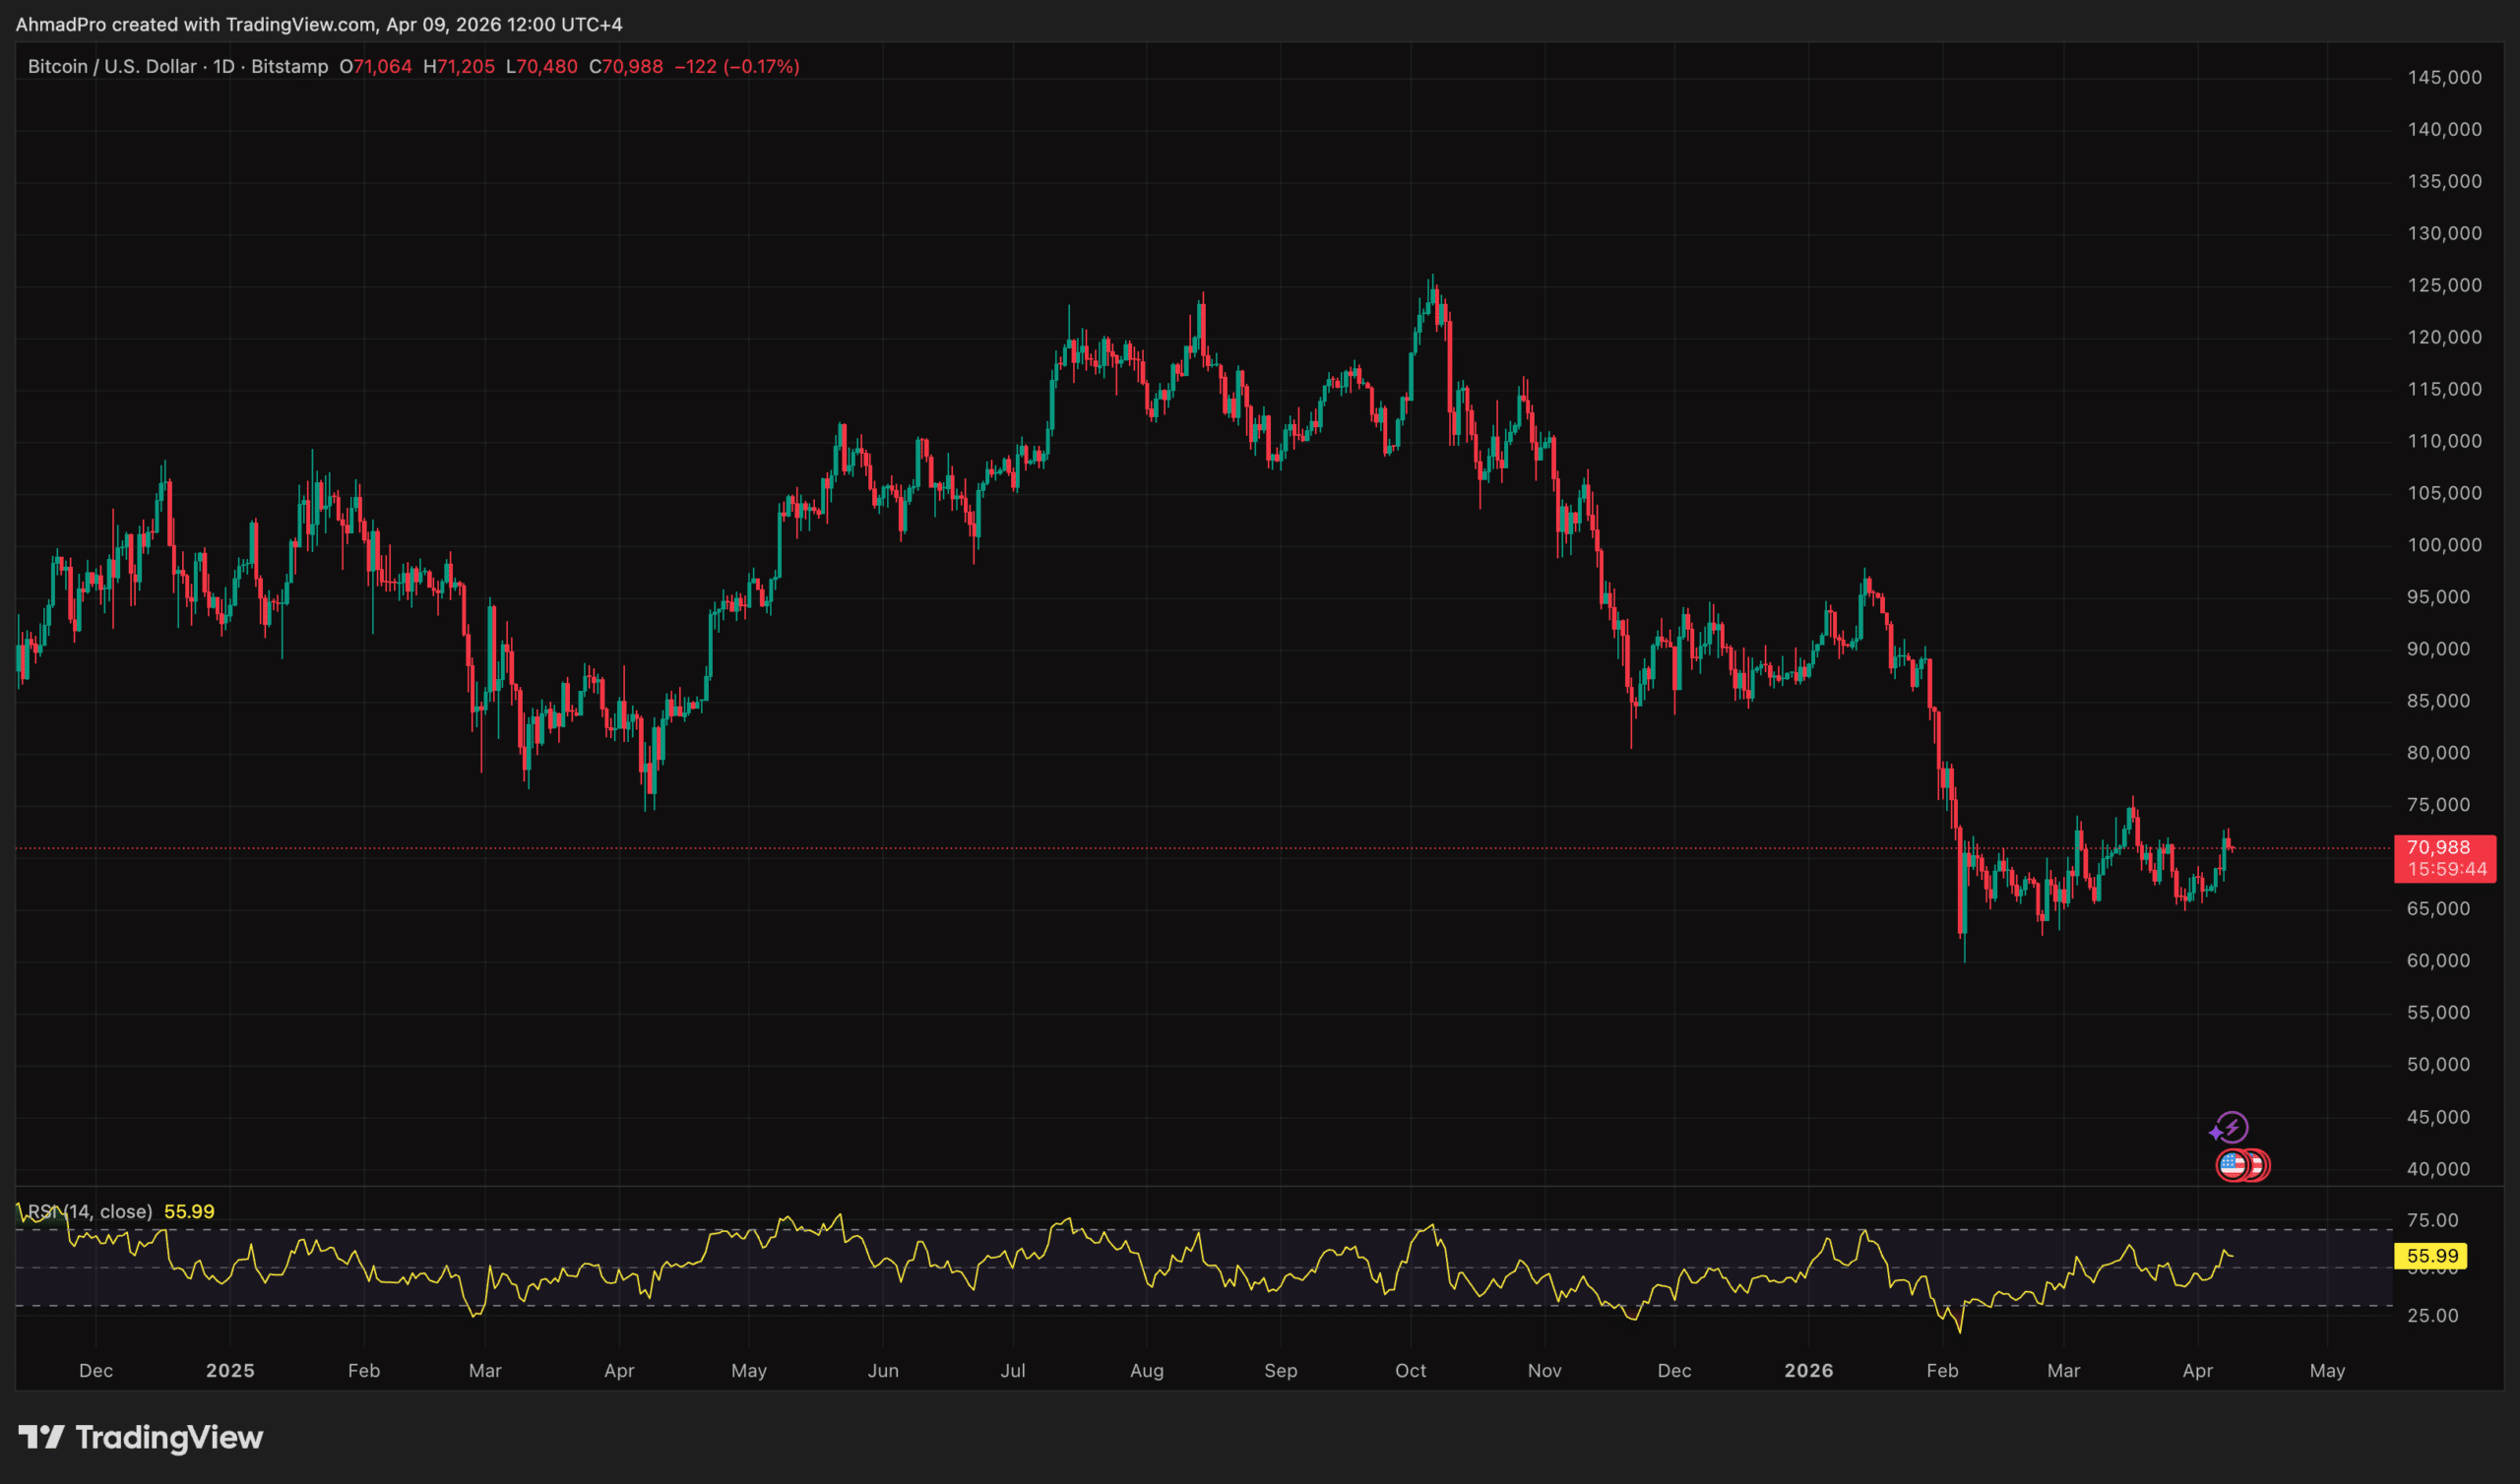Open the 1D timeframe selector

pyautogui.click(x=222, y=67)
